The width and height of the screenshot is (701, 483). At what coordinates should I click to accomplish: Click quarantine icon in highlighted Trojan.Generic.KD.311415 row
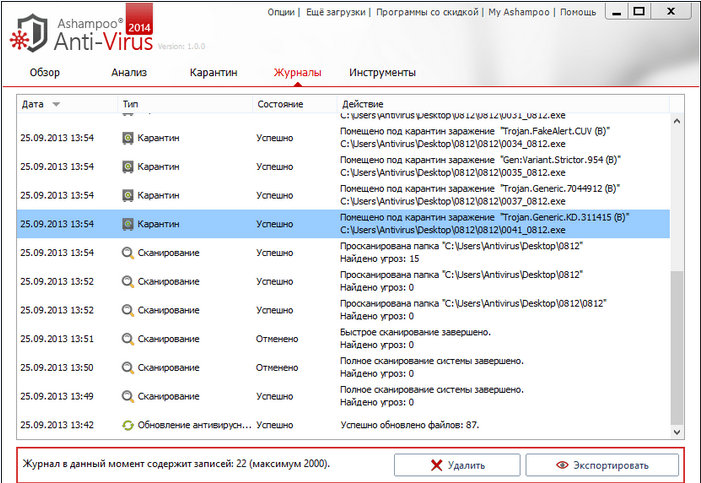[128, 224]
